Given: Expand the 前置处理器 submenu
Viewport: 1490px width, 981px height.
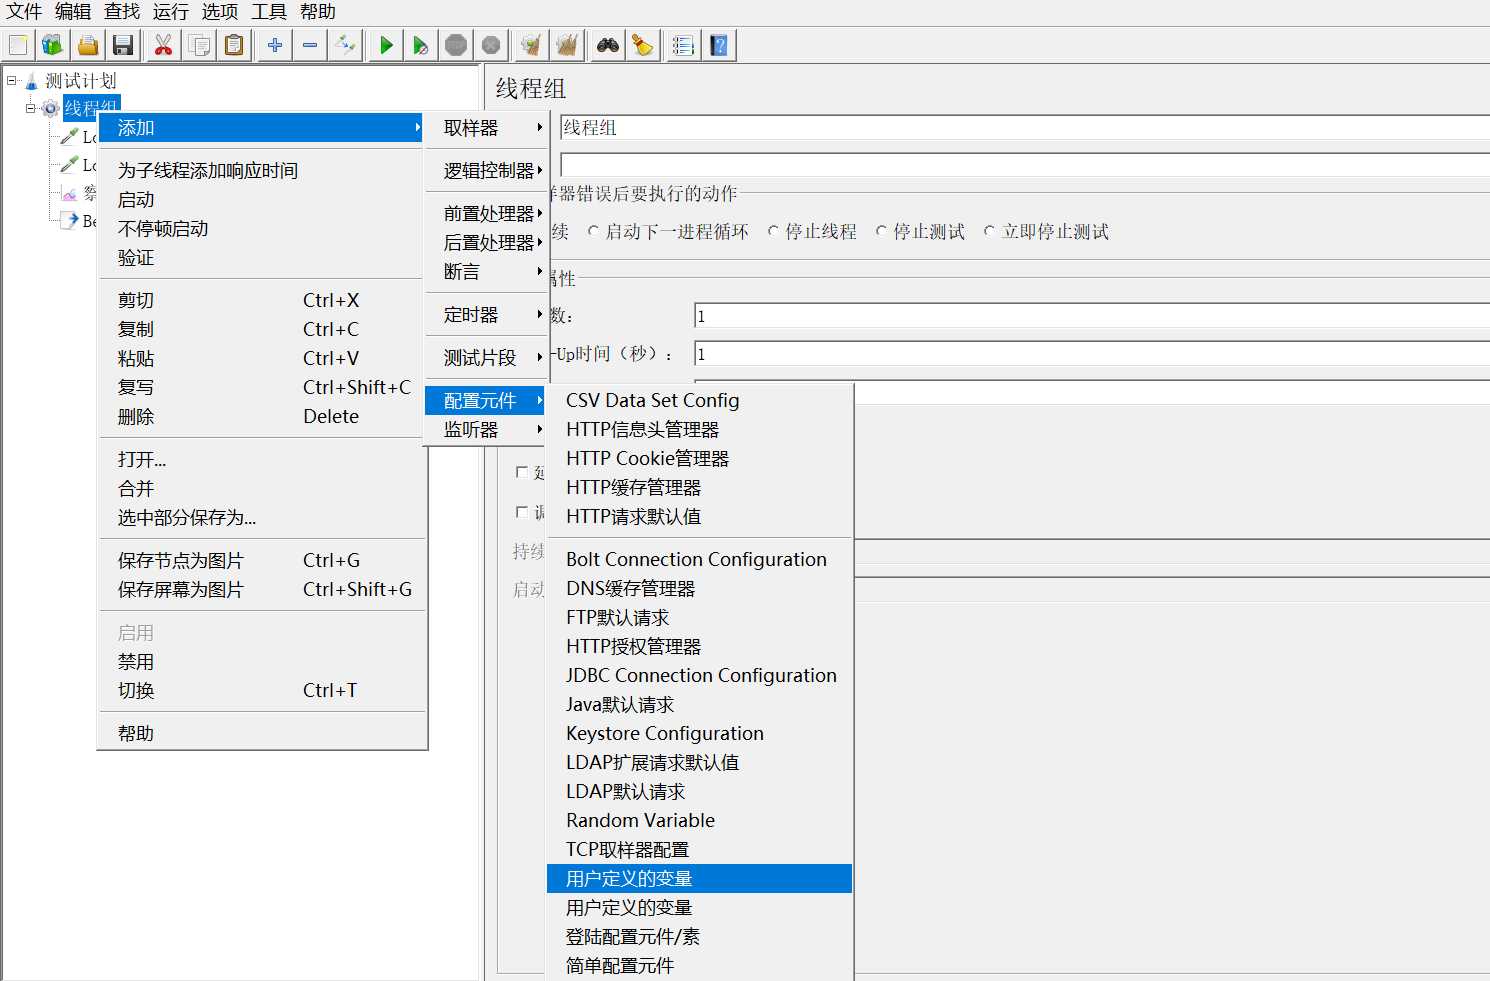Looking at the screenshot, I should click(x=487, y=214).
